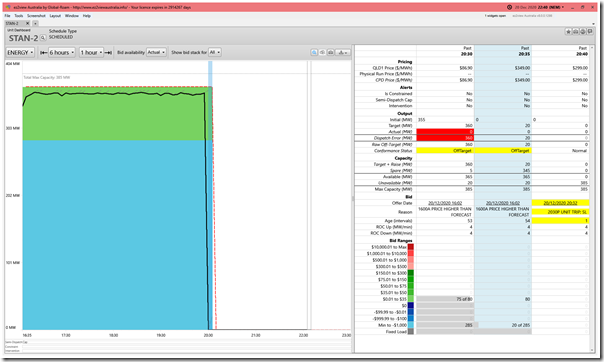Open the Screenshot menu
Screen dimensions: 604x362
coord(36,16)
